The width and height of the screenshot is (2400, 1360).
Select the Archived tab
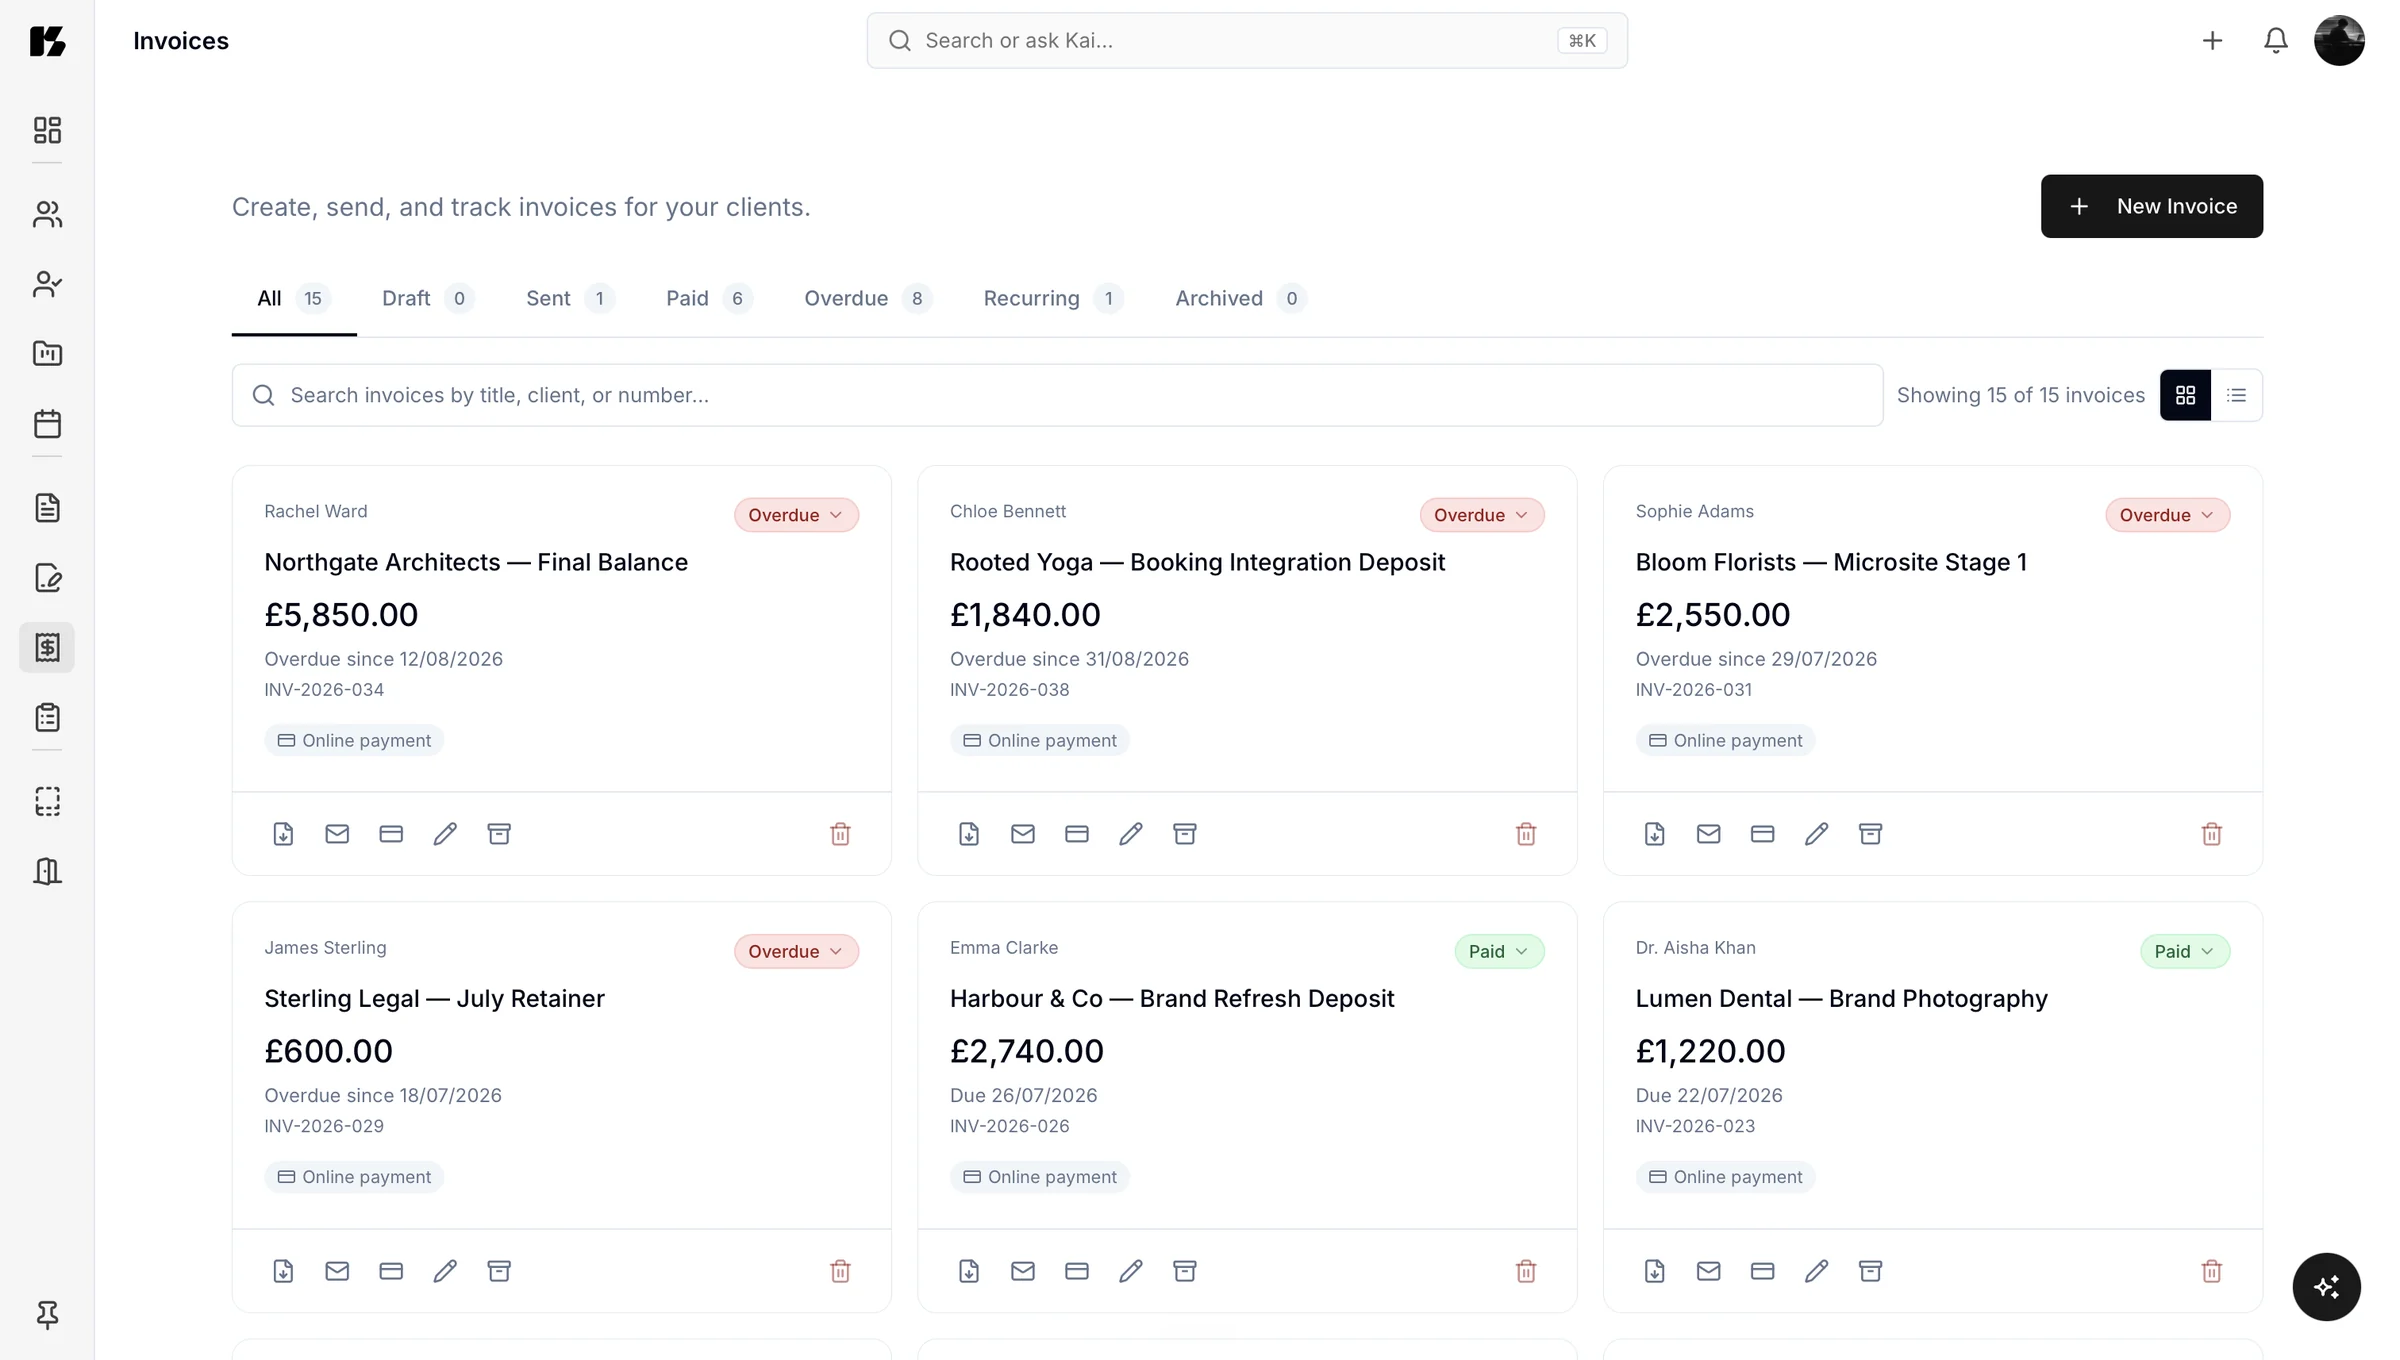1240,299
